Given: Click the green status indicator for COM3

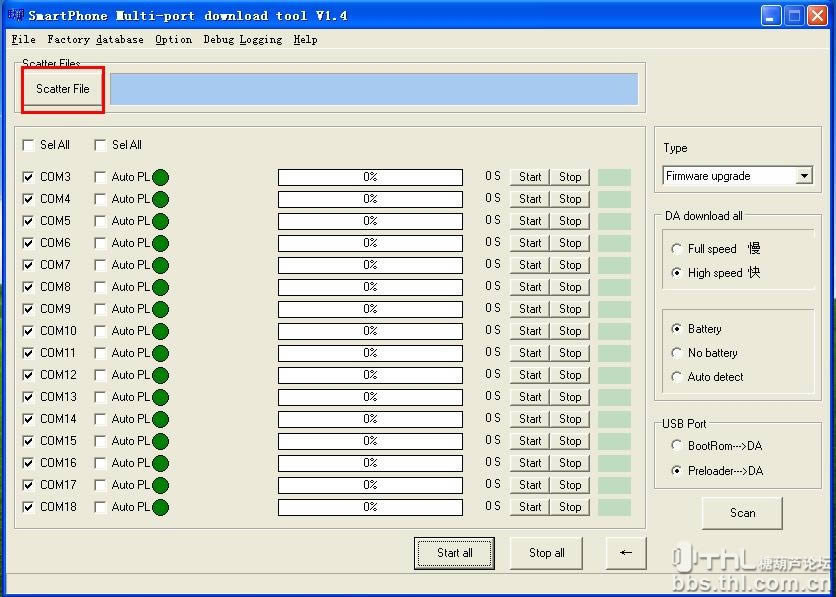Looking at the screenshot, I should click(160, 177).
